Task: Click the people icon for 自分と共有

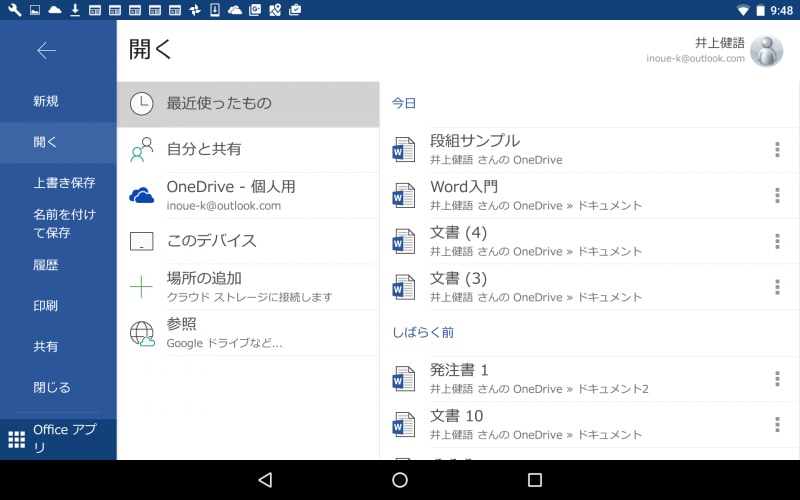Action: (x=142, y=149)
